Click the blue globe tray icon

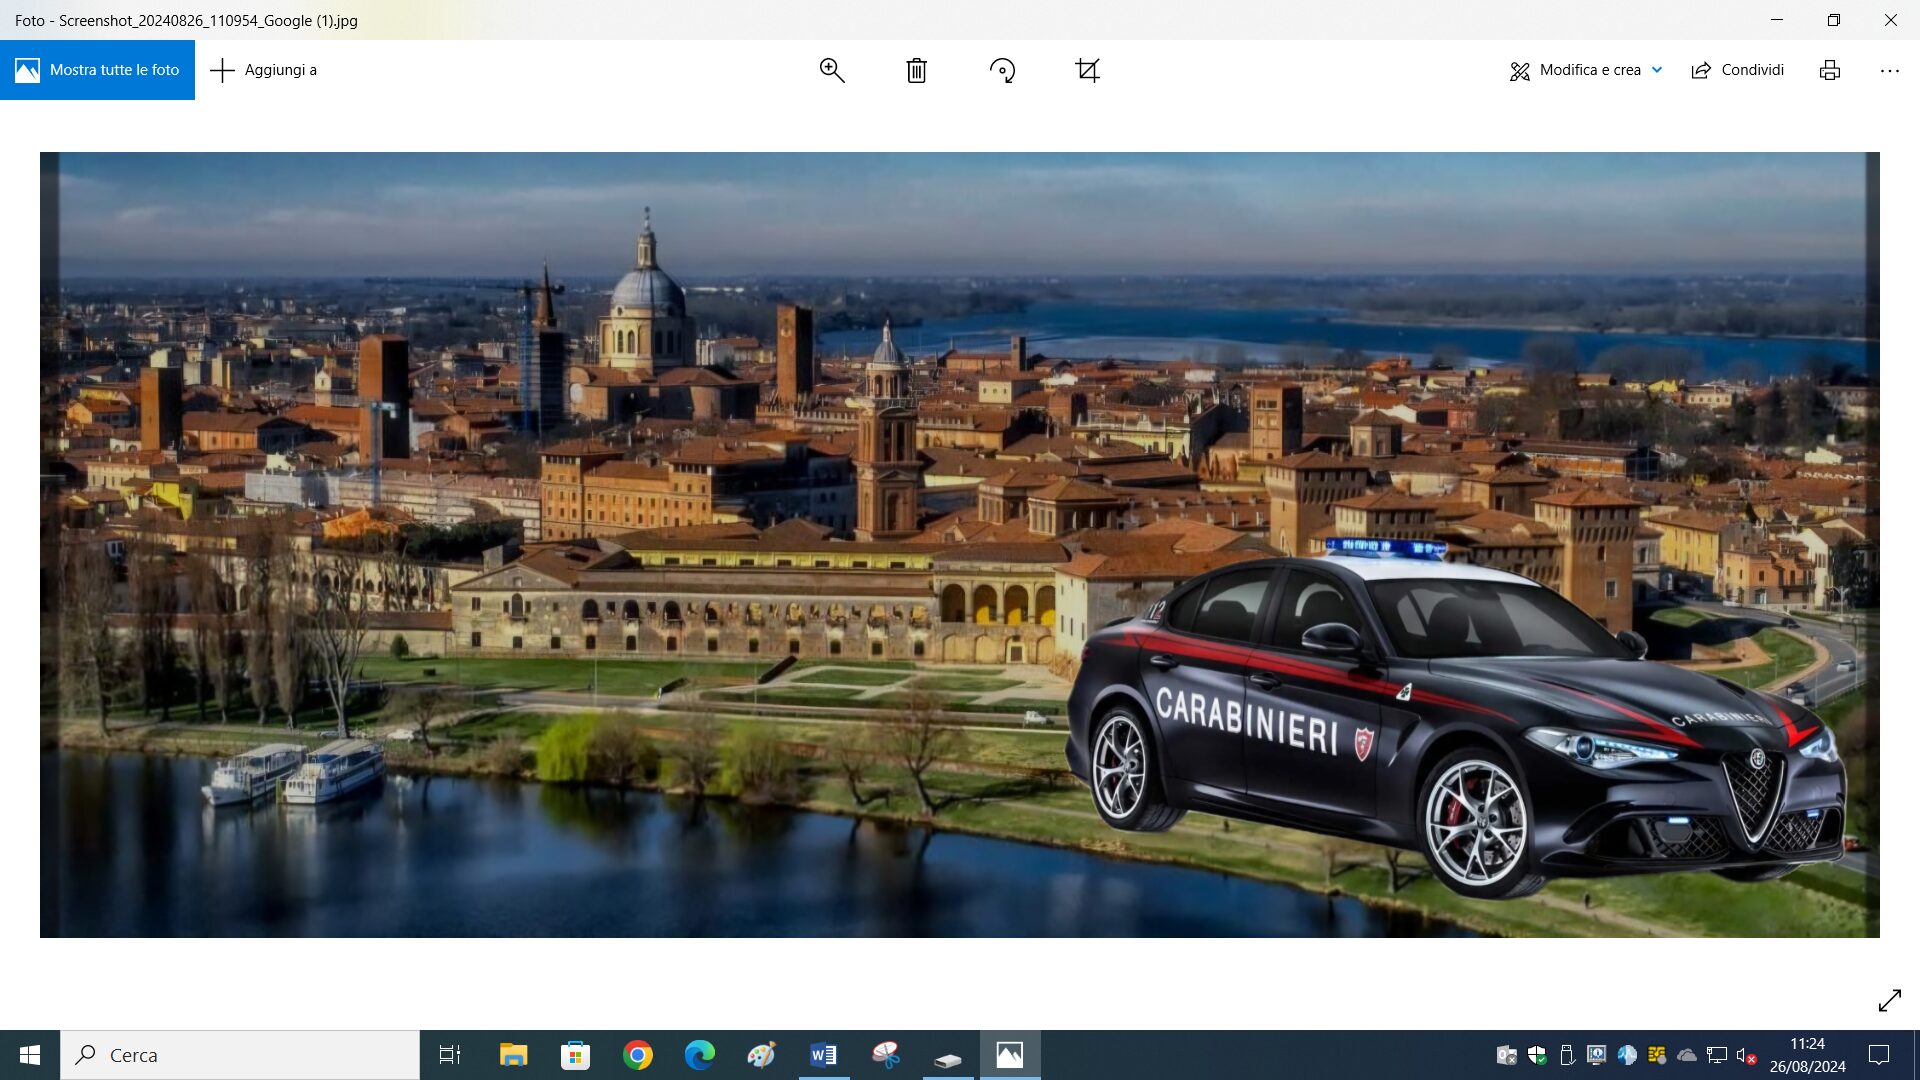pos(1627,1055)
